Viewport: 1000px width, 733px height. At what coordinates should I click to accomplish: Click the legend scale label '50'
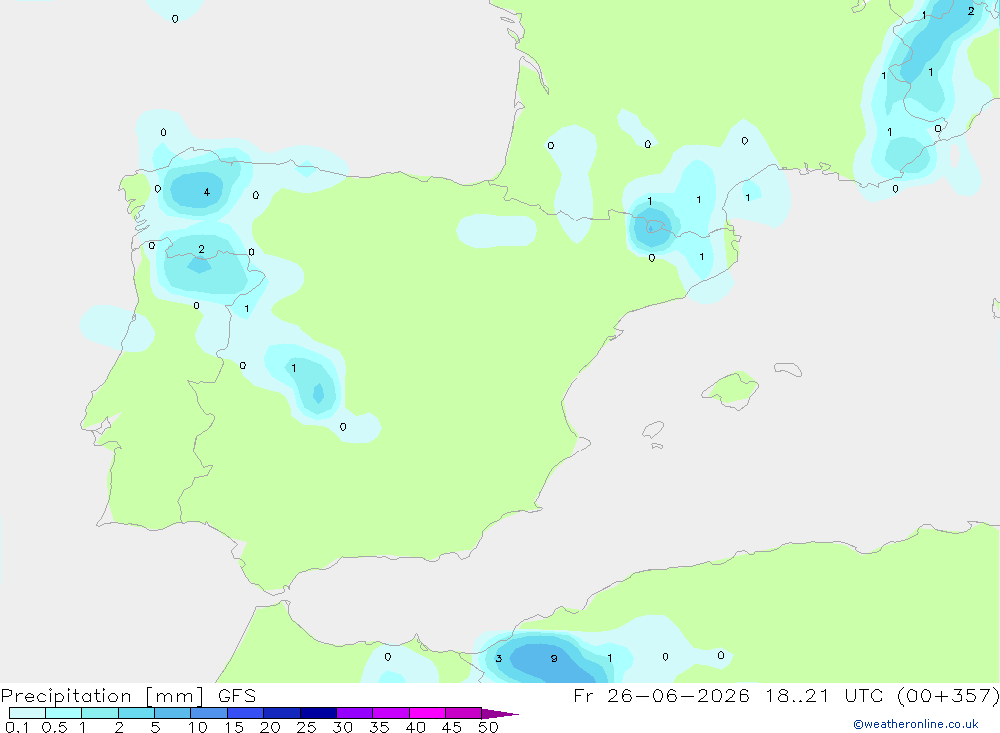pyautogui.click(x=488, y=727)
